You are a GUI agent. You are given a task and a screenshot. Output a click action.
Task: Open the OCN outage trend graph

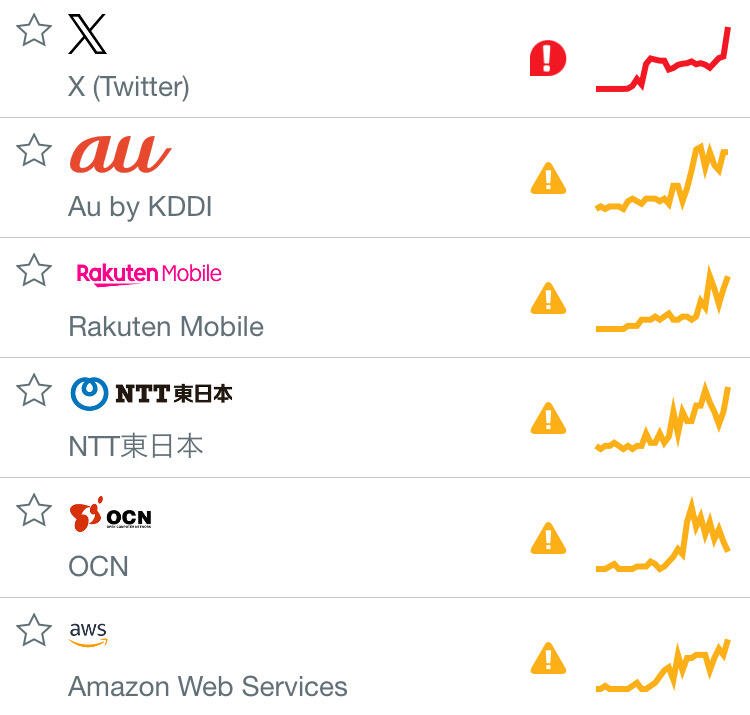(x=663, y=535)
